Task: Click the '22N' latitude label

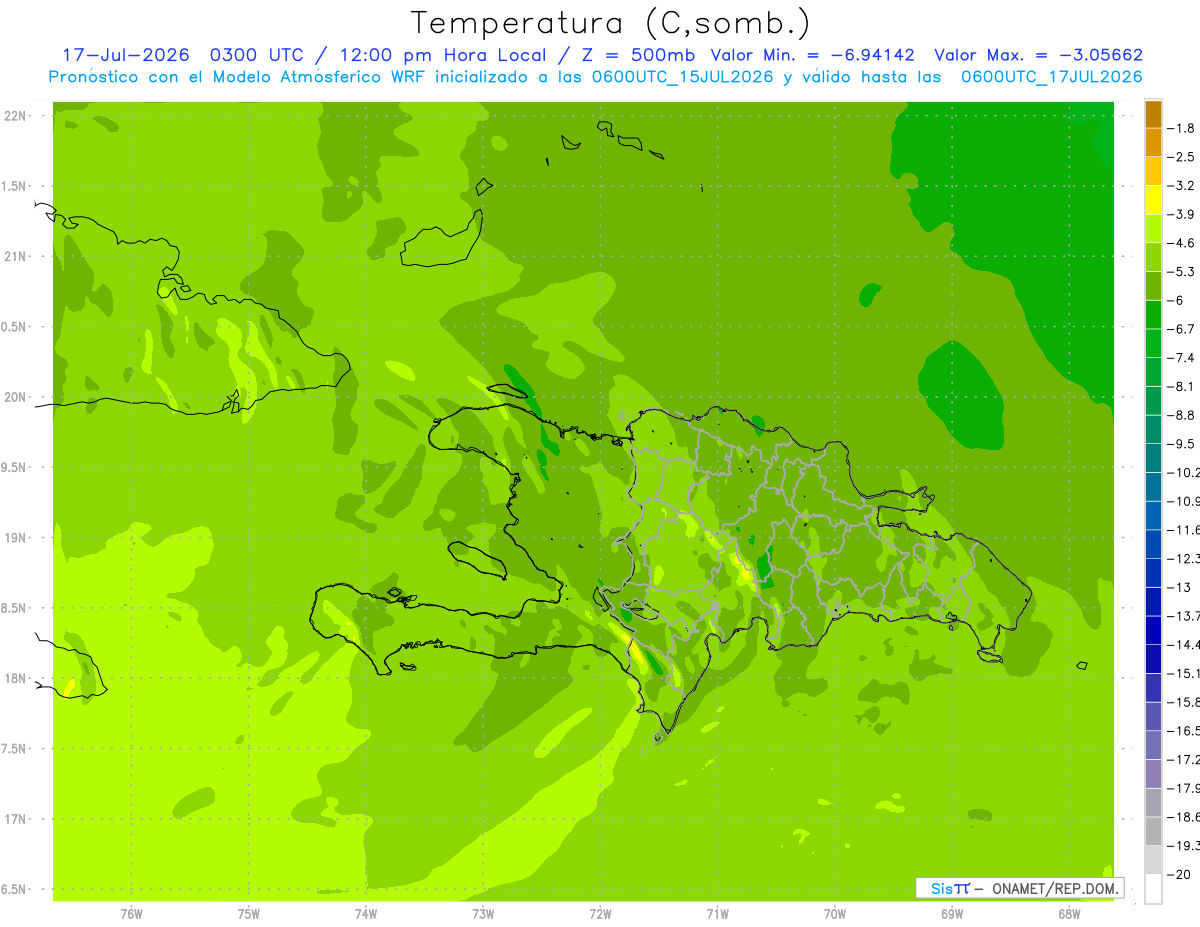Action: [17, 116]
